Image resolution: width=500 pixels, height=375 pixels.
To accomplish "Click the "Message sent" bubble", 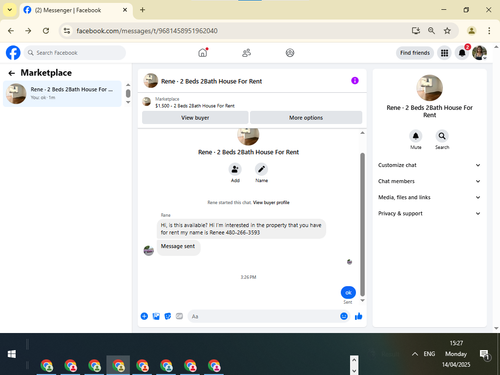I will 178,247.
